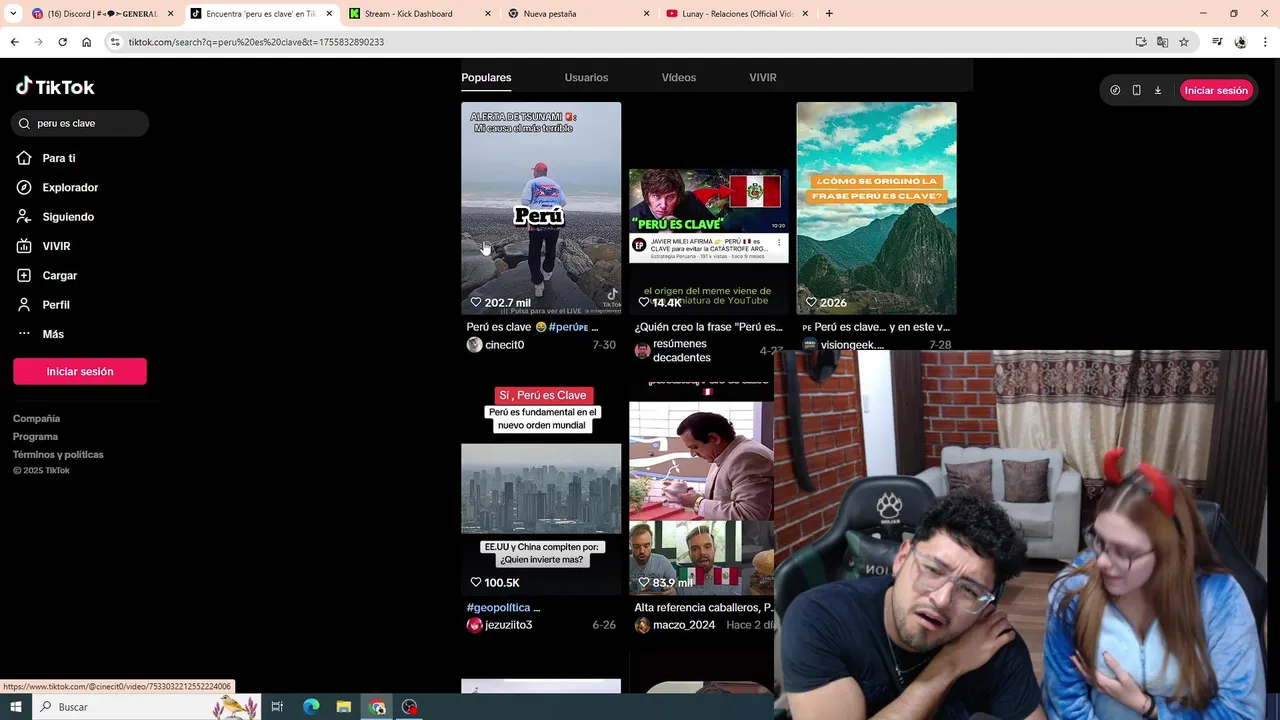Open a new browser tab with plus button
Screen dimensions: 1280x720
[829, 14]
